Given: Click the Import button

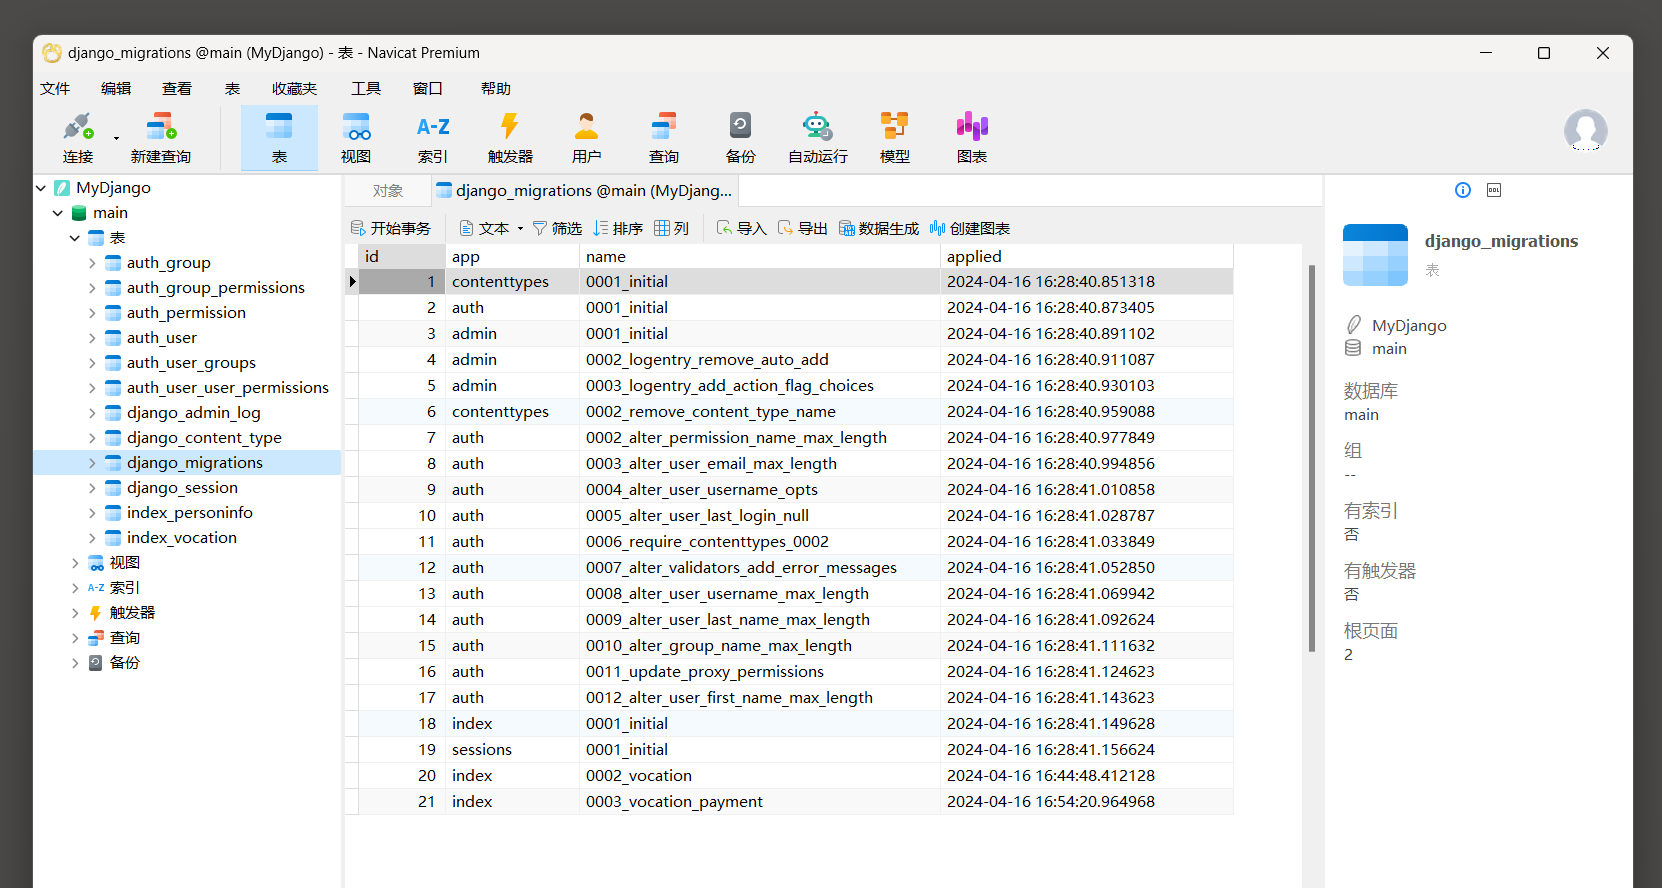Looking at the screenshot, I should [742, 228].
